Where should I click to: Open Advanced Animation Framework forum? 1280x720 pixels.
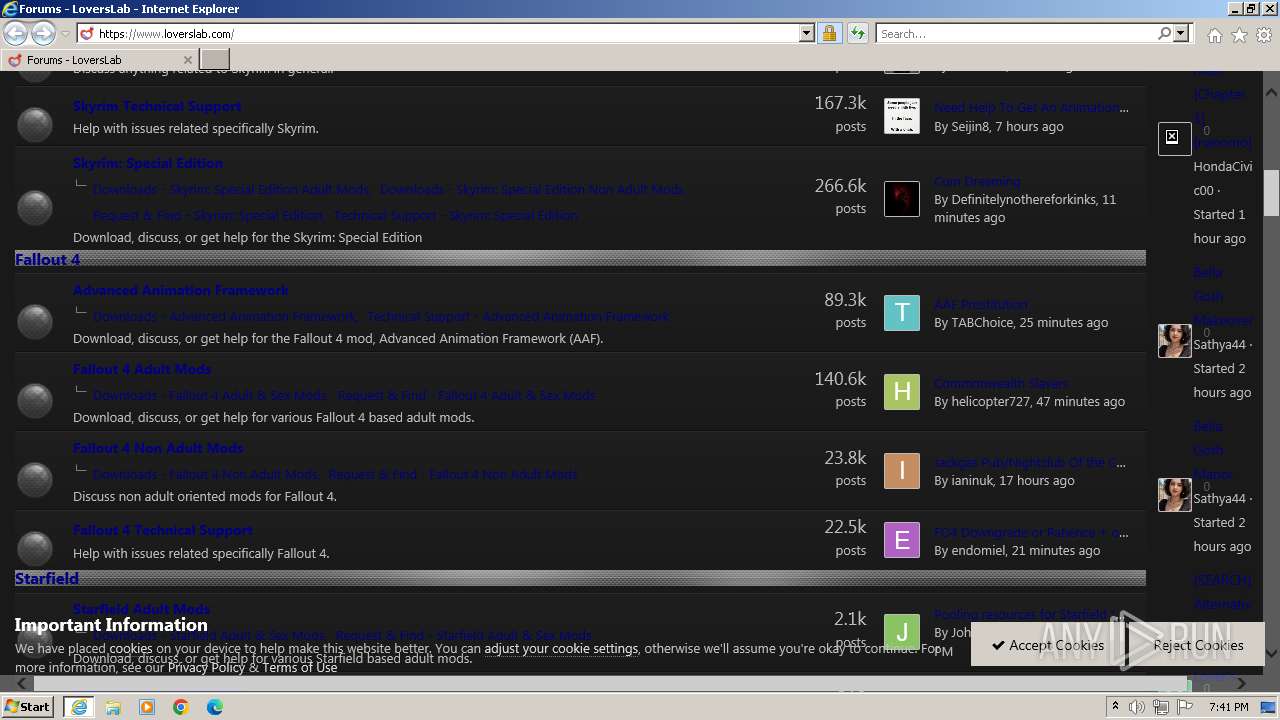coord(181,290)
